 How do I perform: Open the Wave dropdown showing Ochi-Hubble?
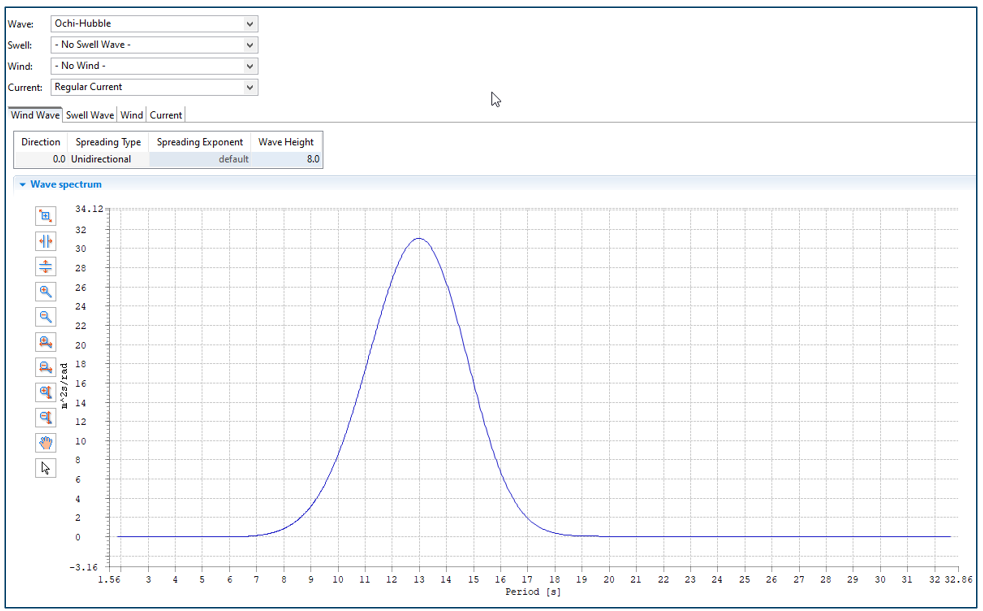click(x=154, y=24)
